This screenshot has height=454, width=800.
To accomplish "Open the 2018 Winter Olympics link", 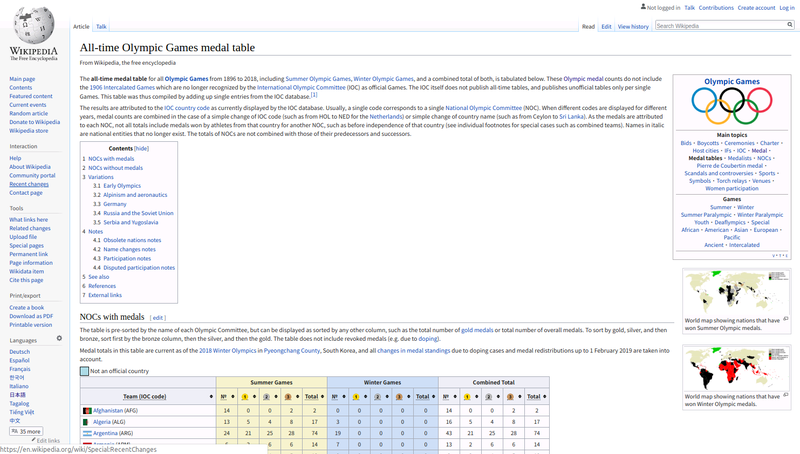I will click(228, 350).
